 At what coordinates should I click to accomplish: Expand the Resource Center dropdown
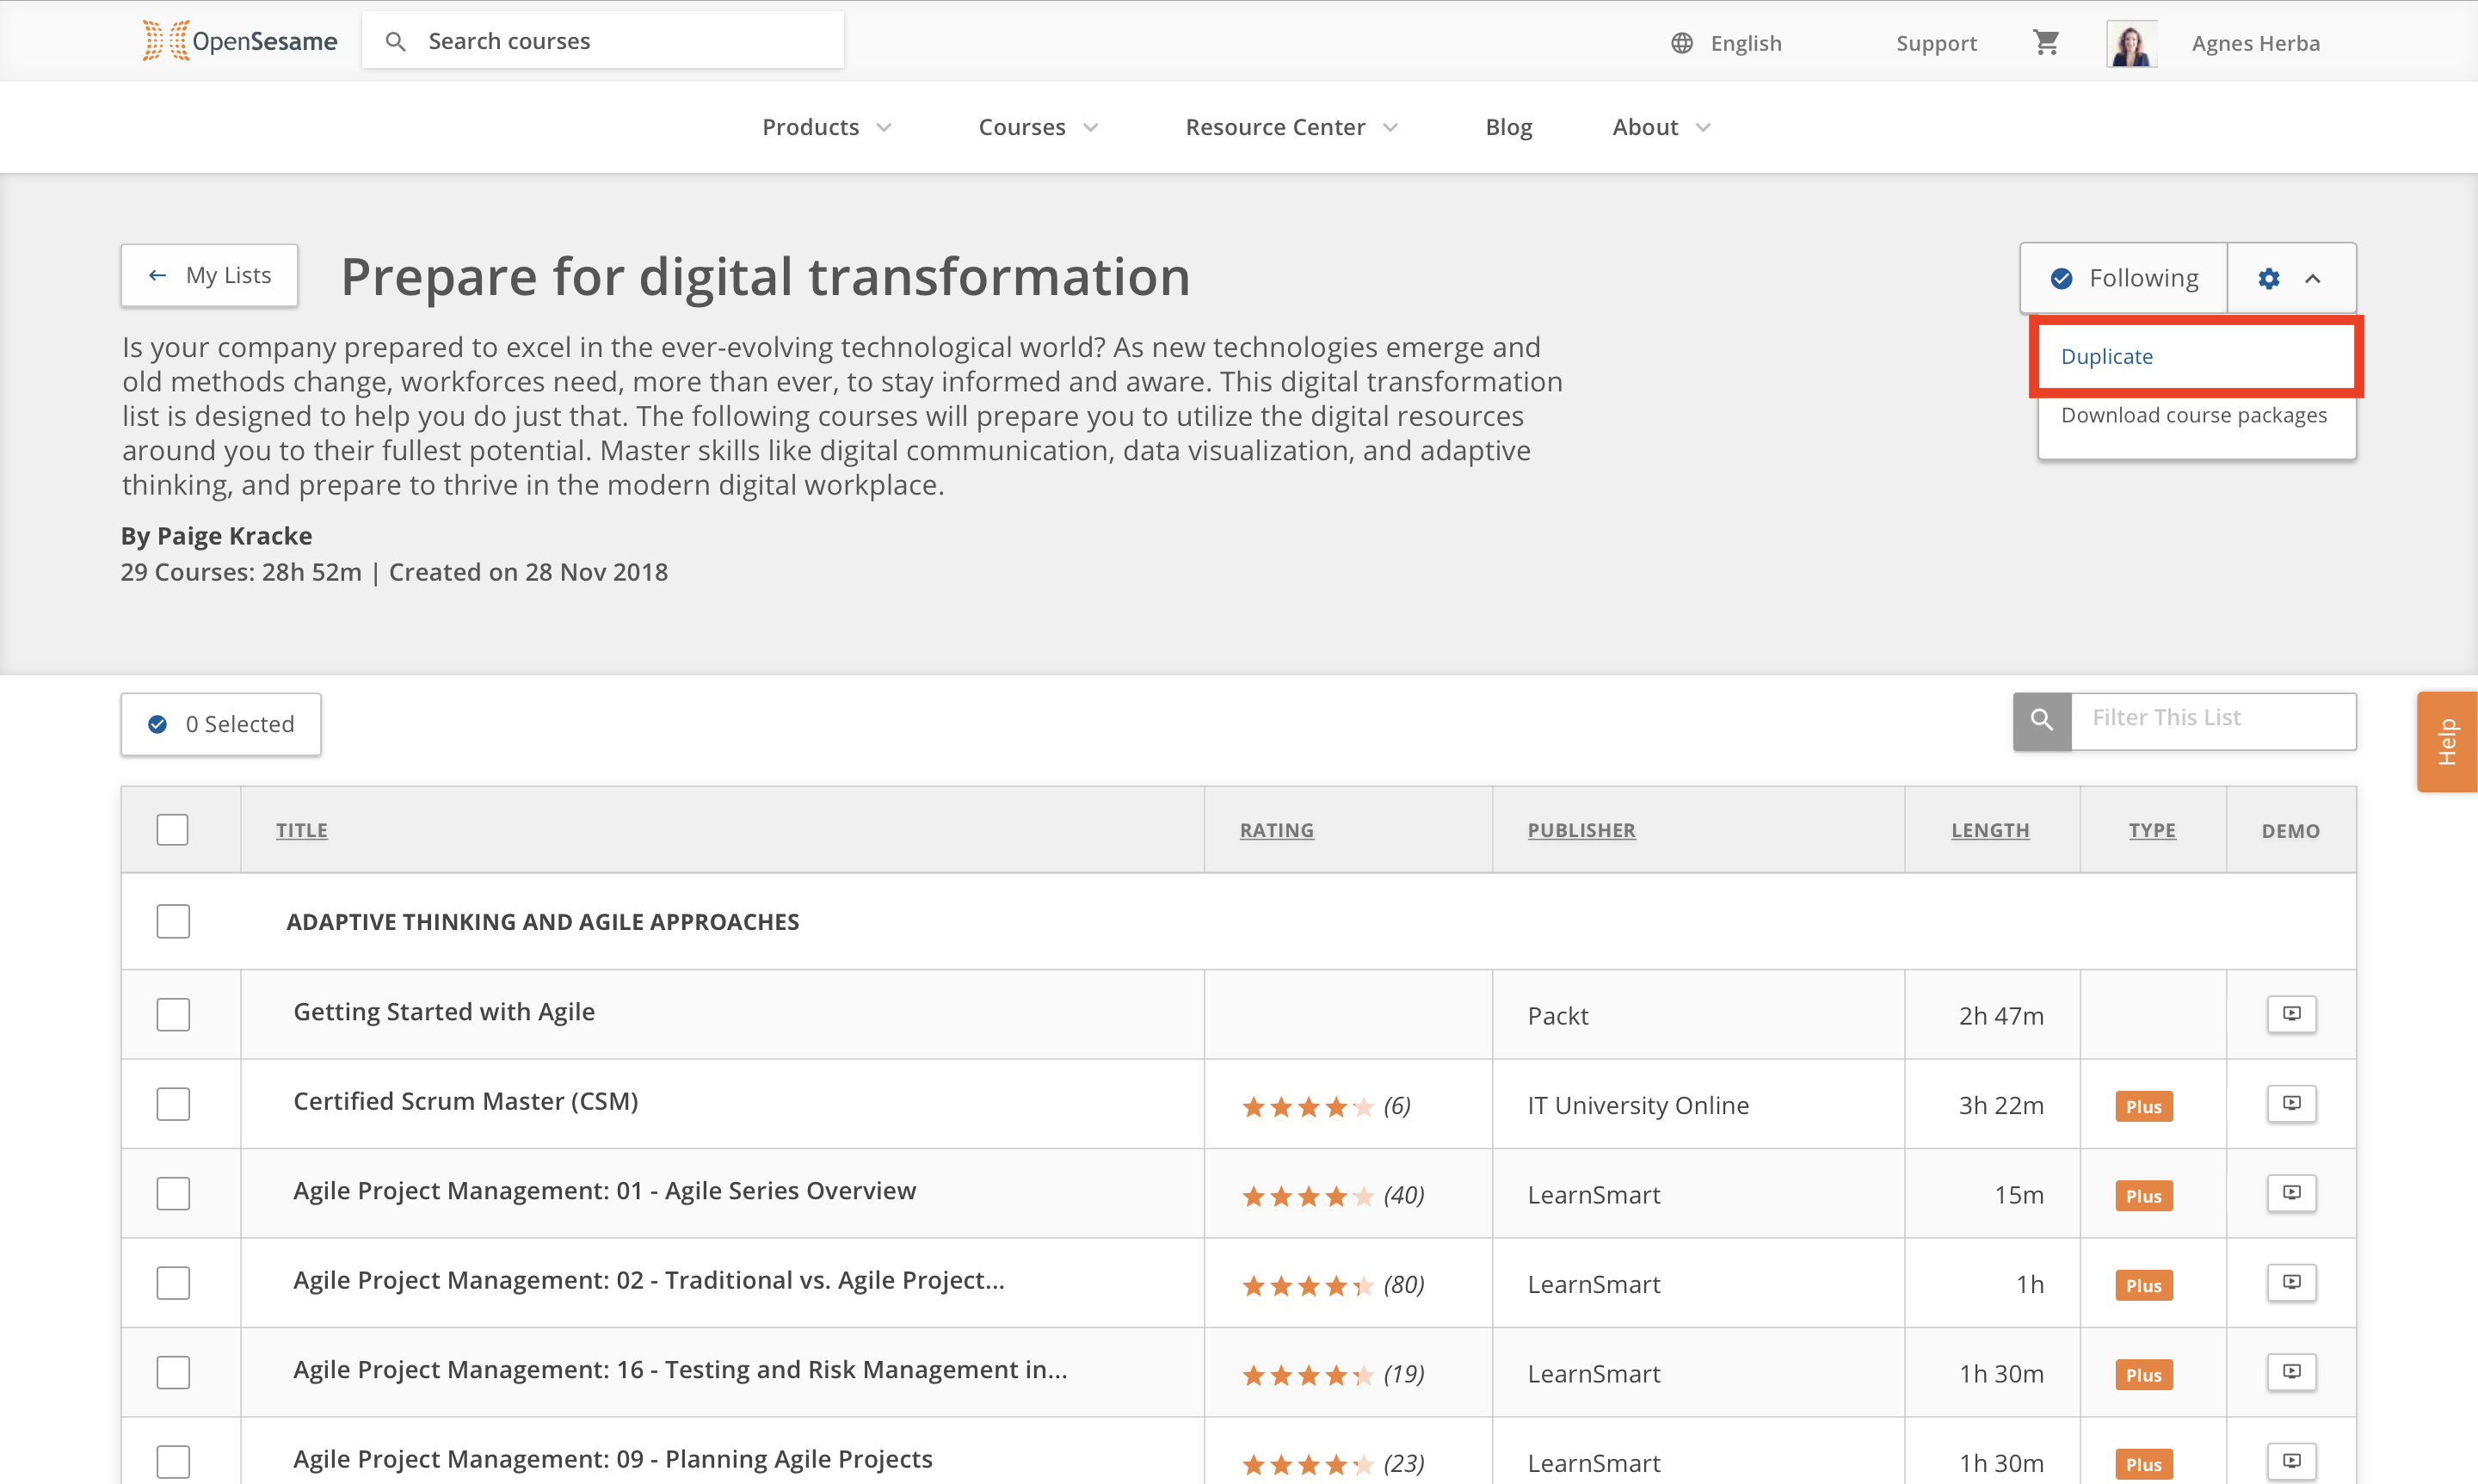(1291, 127)
